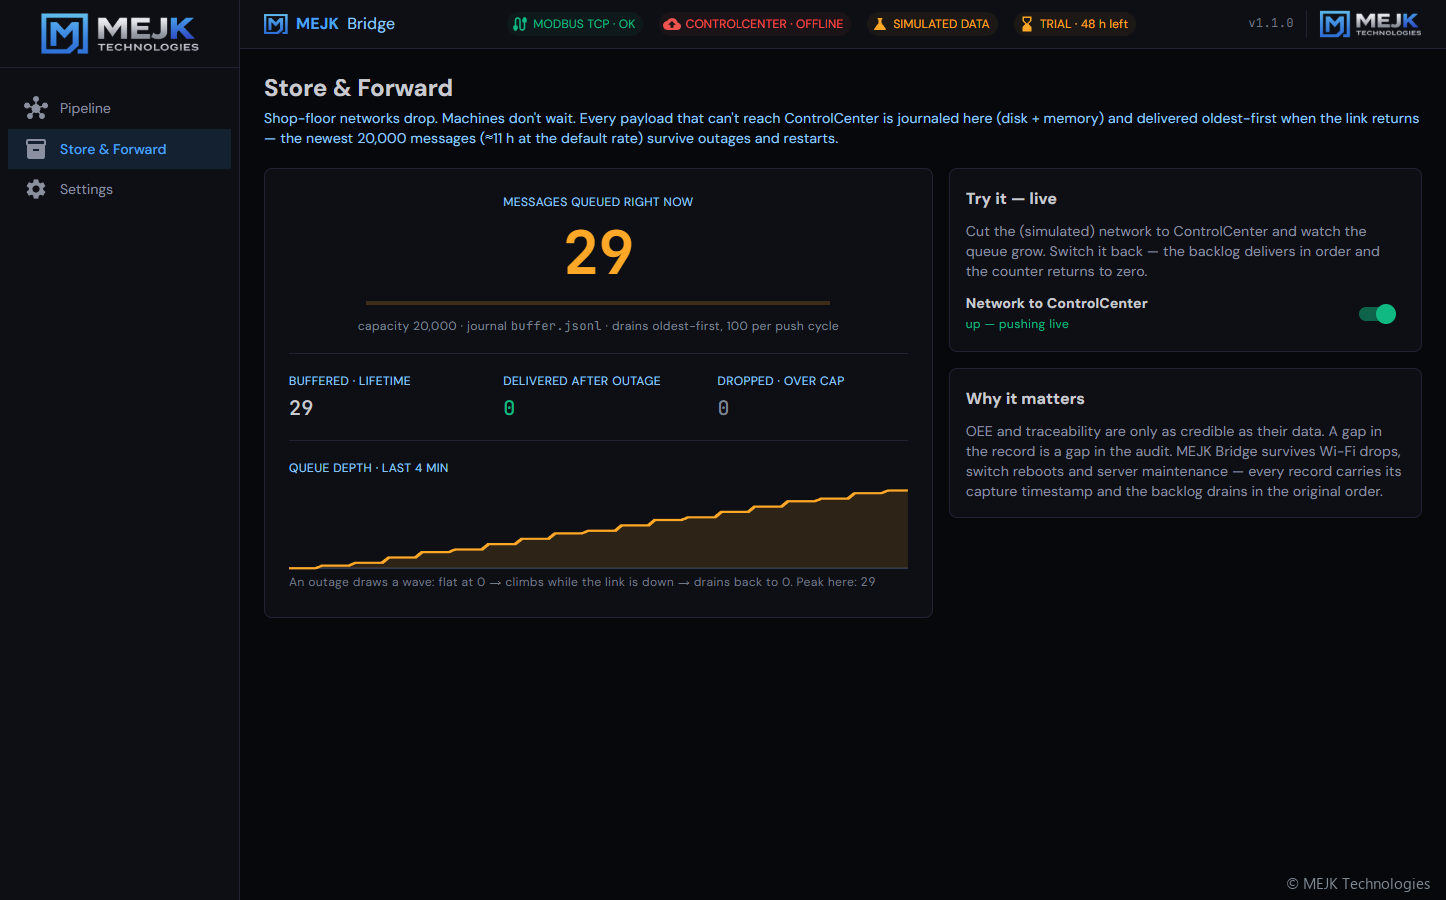Click the dropped over cap value 0
Screen dimensions: 1446x900
(x=723, y=408)
